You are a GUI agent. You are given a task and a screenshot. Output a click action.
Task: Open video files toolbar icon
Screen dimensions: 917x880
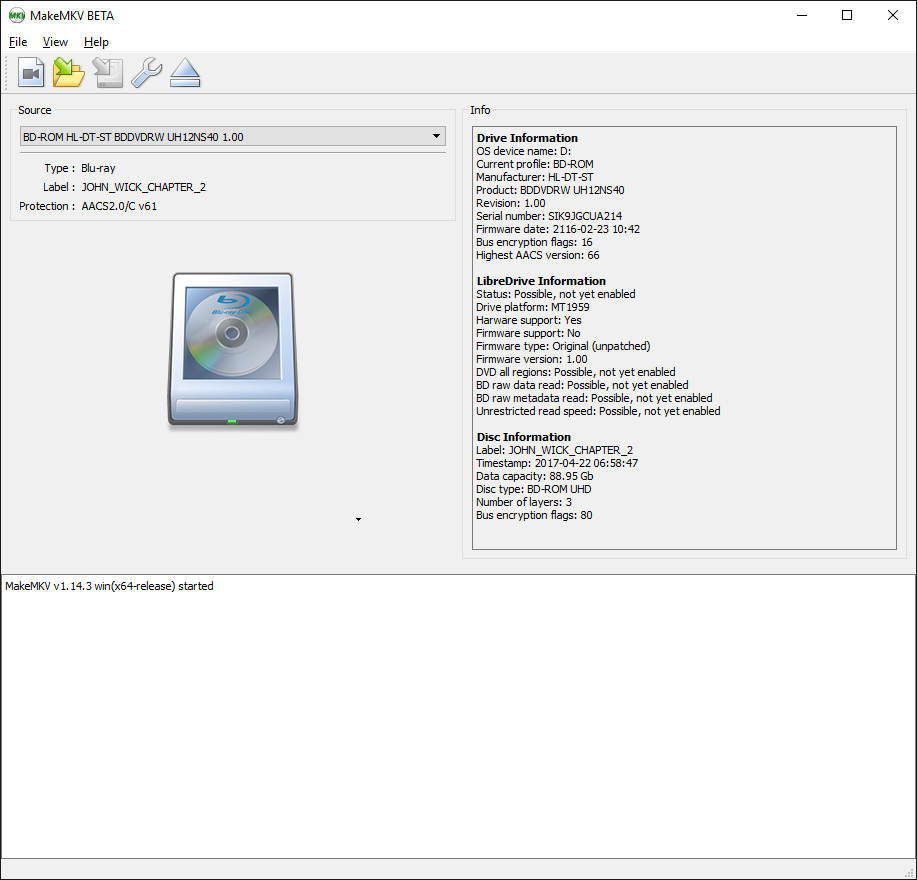[31, 73]
